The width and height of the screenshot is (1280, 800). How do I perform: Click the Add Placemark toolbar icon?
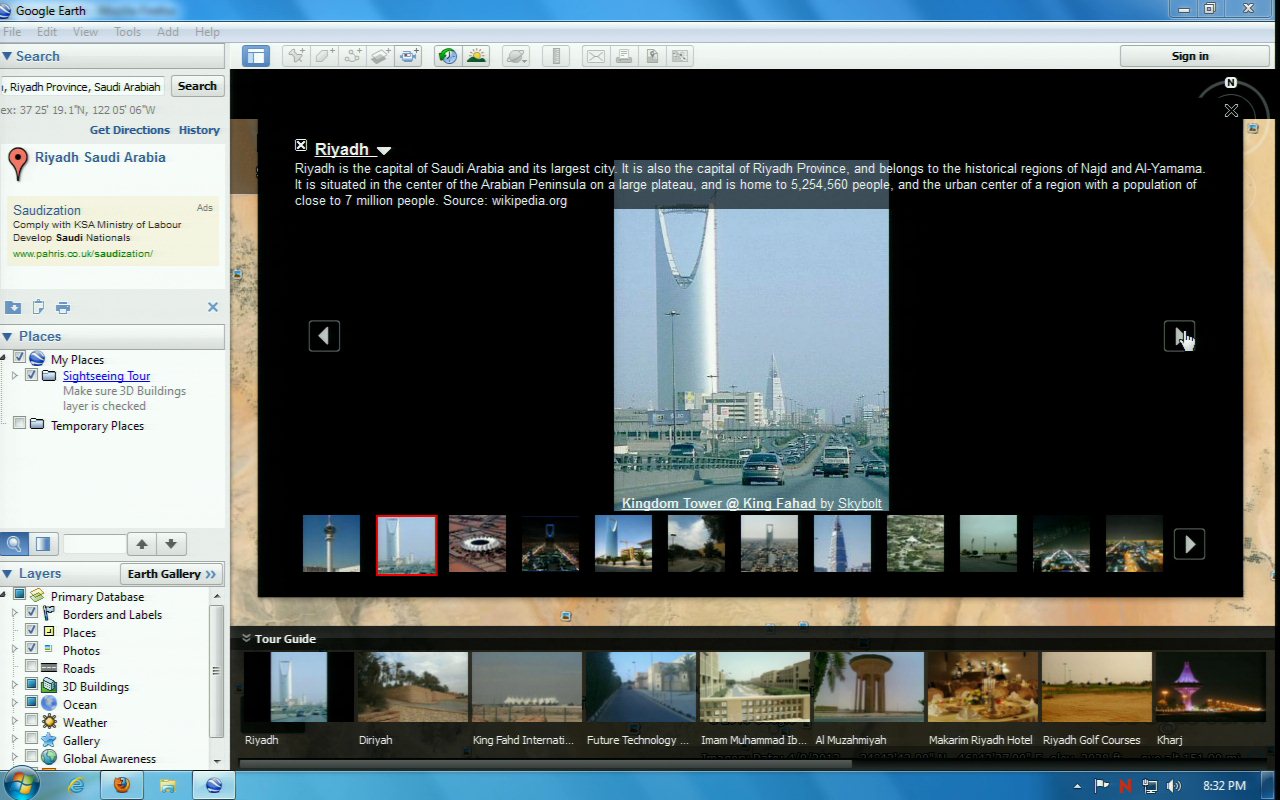click(296, 56)
